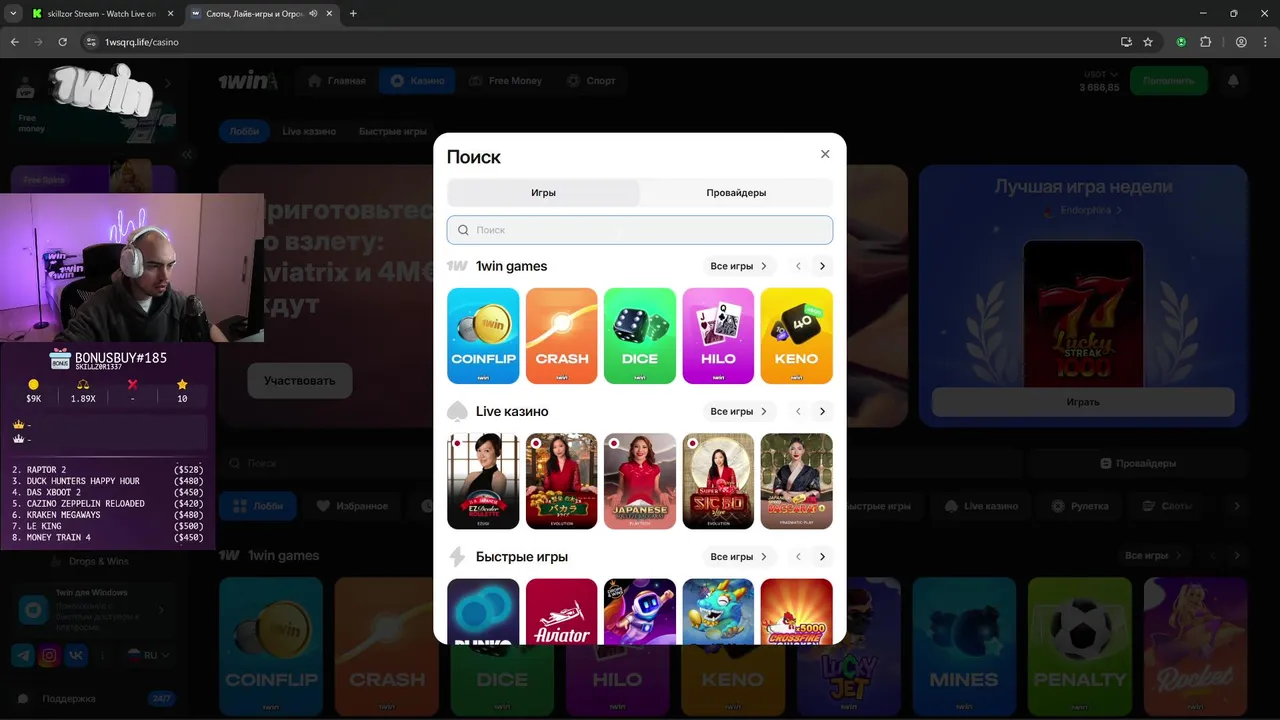Image resolution: width=1280 pixels, height=720 pixels.
Task: Reload the casino page
Action: [x=62, y=42]
